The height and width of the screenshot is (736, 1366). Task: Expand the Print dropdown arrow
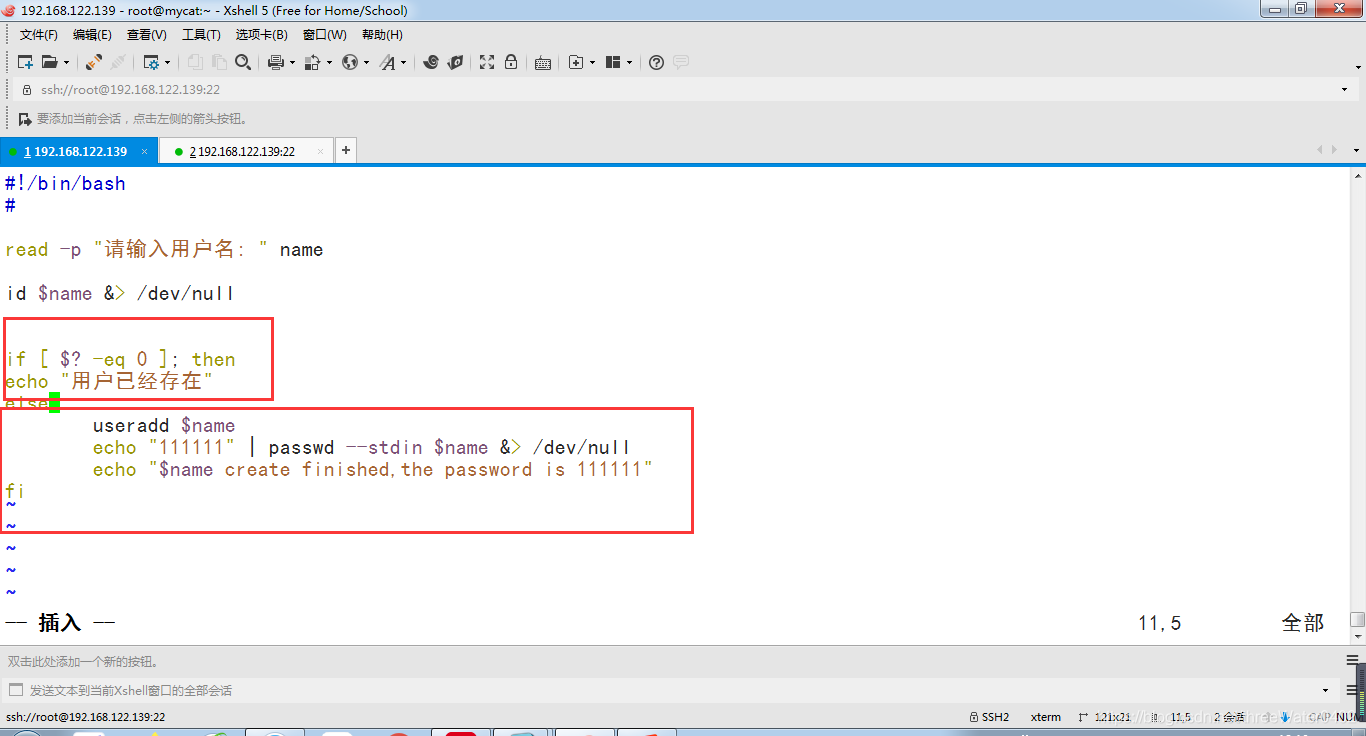click(x=292, y=62)
